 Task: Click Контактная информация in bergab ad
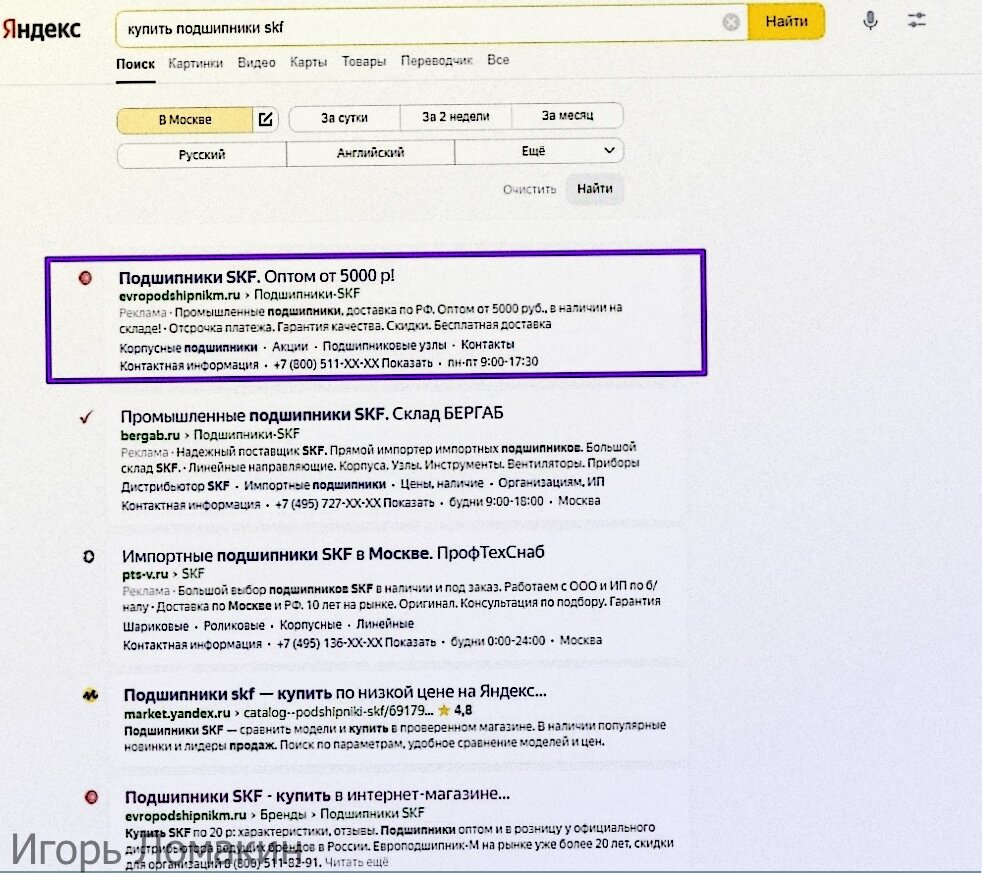pos(190,505)
